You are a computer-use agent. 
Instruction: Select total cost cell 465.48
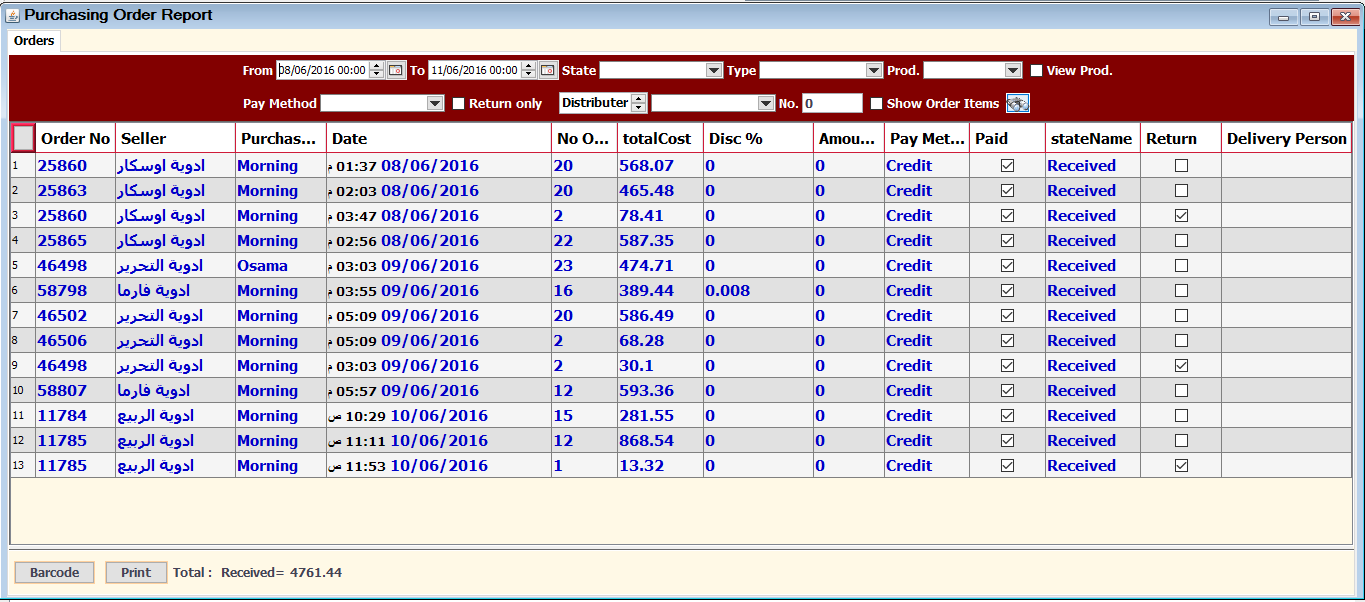[x=660, y=191]
